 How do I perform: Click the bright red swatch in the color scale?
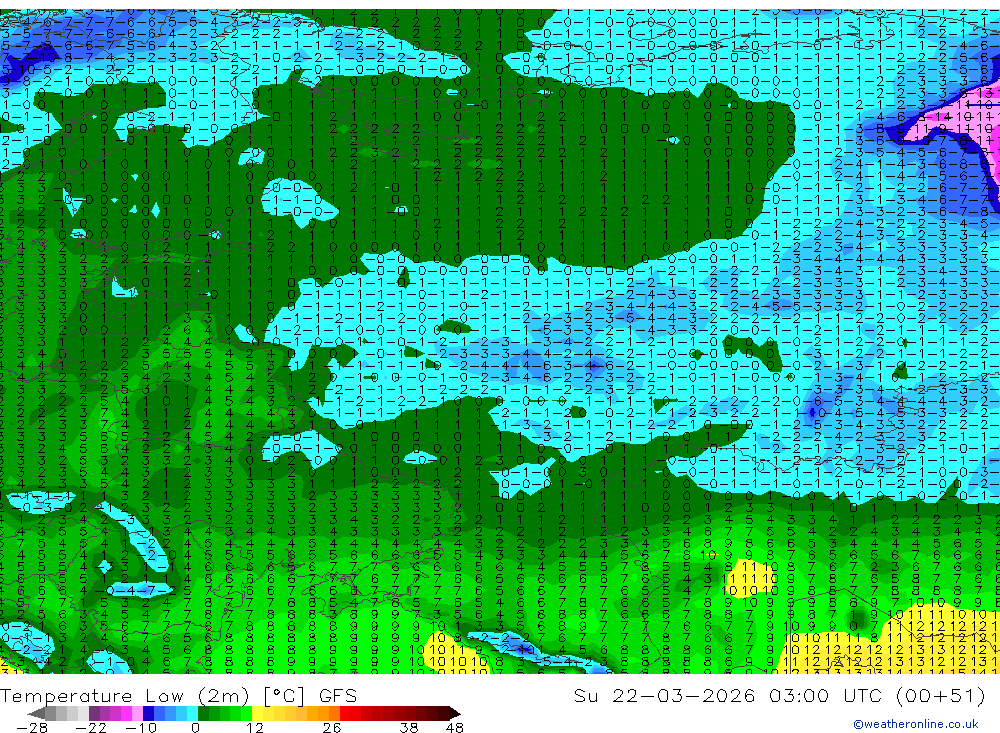click(345, 713)
